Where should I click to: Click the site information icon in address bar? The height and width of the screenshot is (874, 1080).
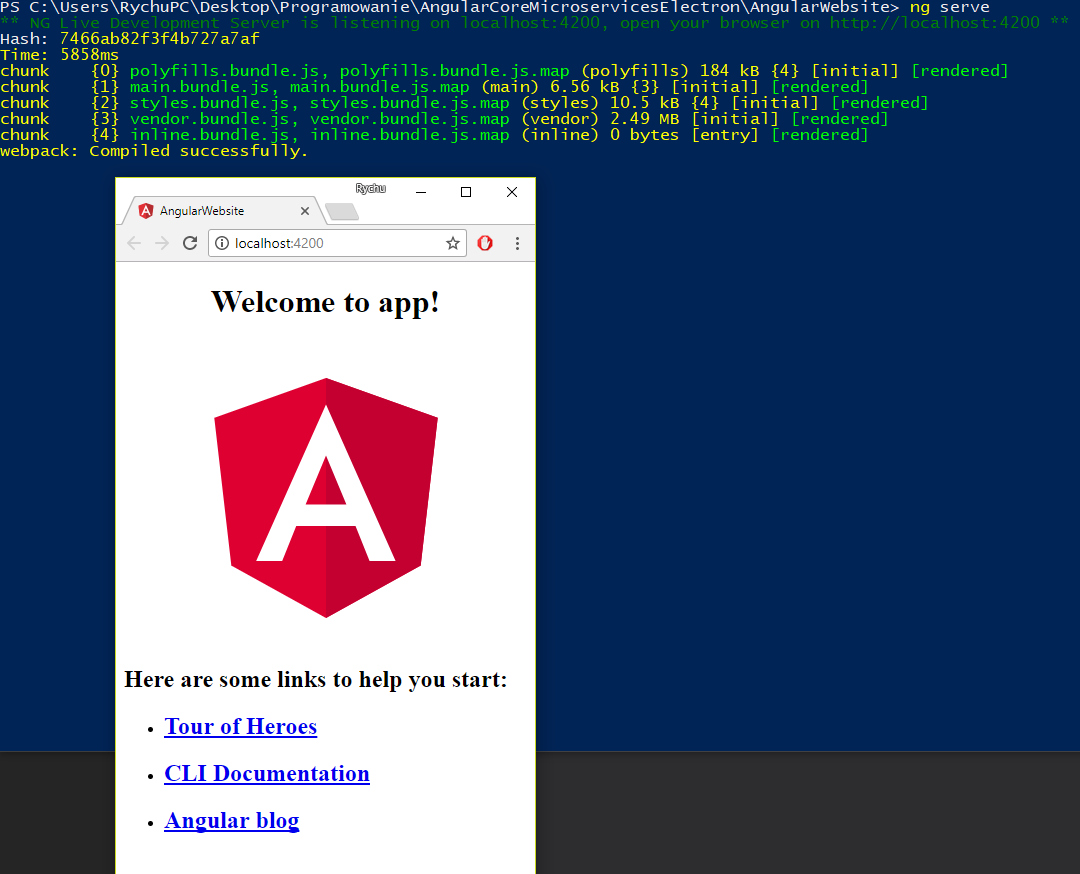coord(222,243)
